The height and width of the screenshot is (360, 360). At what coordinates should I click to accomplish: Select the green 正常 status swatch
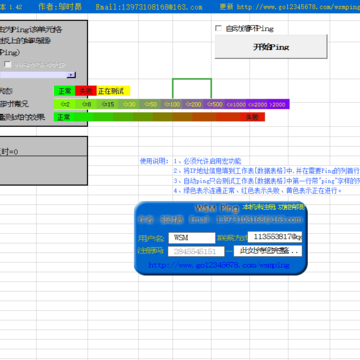(x=65, y=91)
